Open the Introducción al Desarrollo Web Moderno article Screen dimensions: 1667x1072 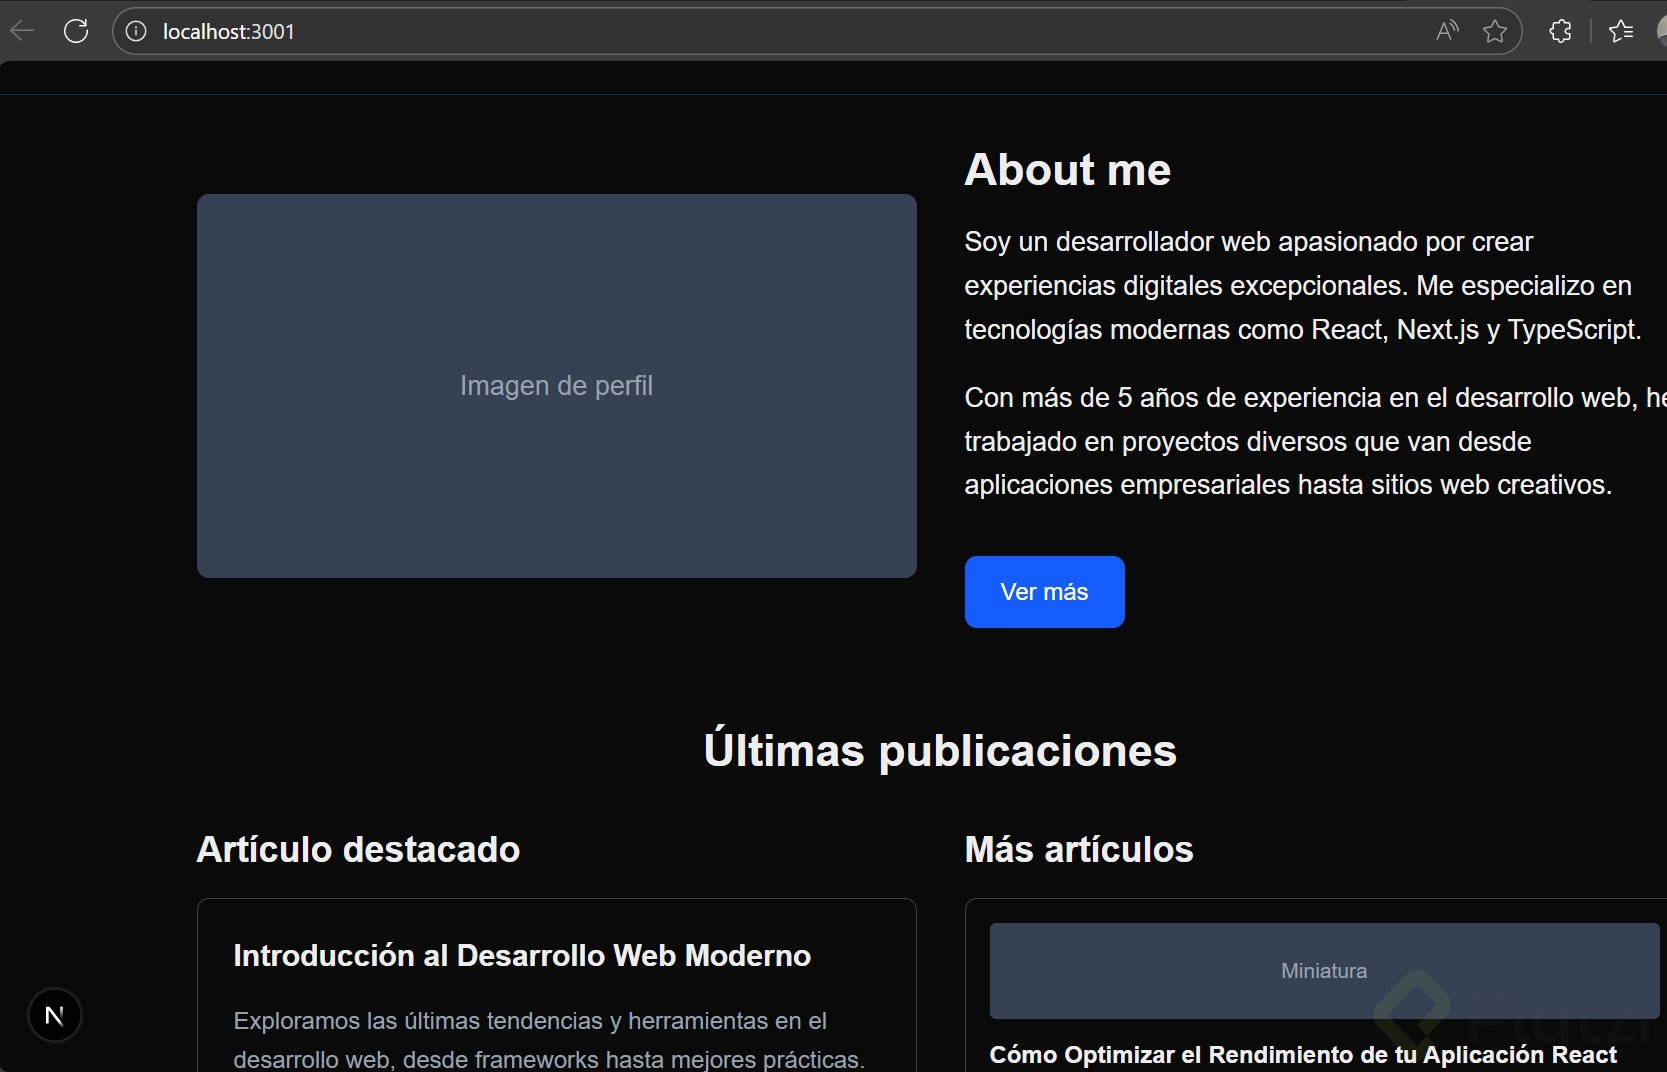522,956
